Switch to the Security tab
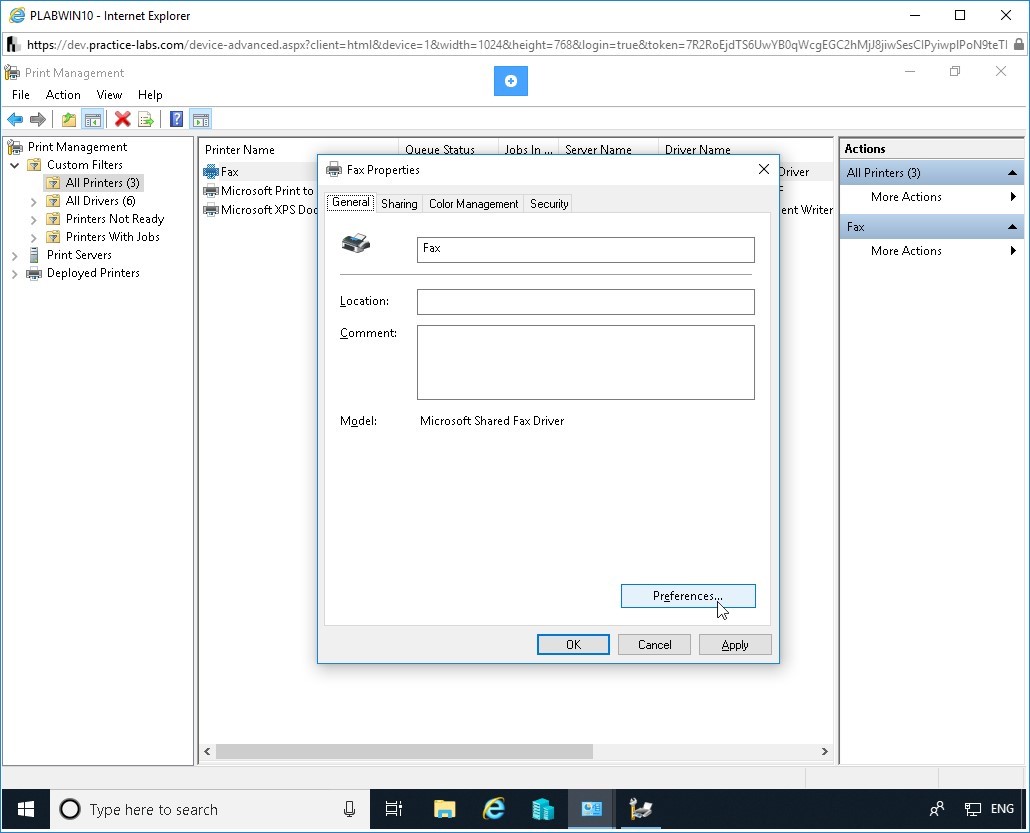Screen dimensions: 1030x833 pyautogui.click(x=549, y=204)
